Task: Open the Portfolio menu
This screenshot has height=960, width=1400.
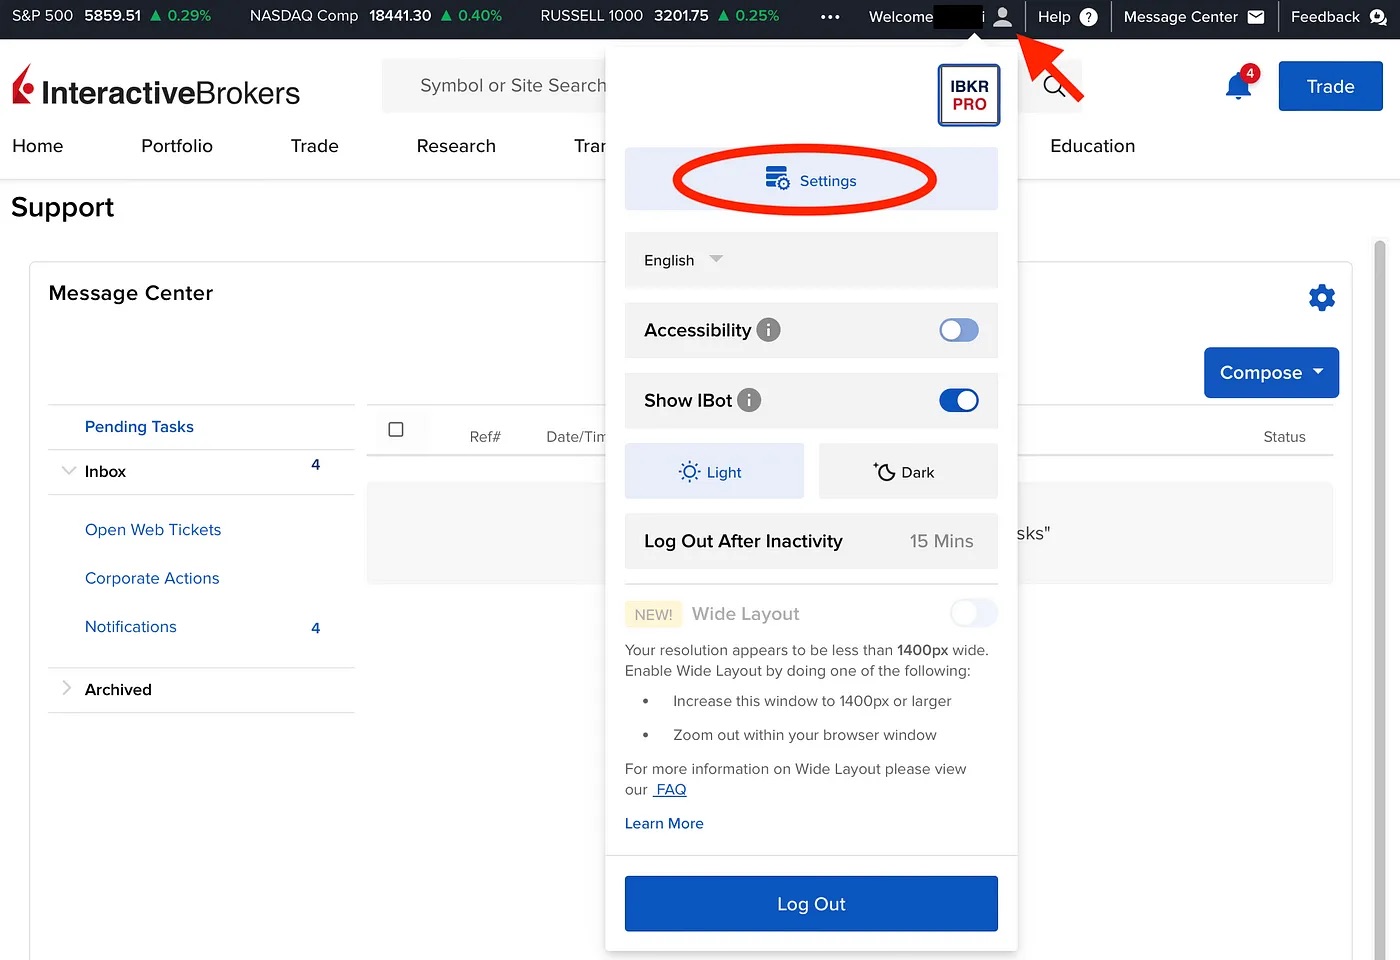Action: [x=177, y=146]
